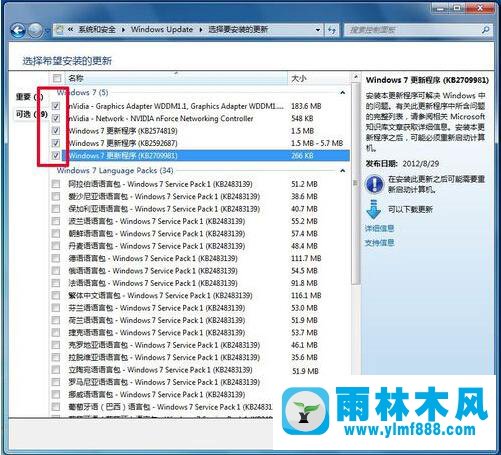Screen dimensions: 501x455
Task: Click the control panel icon in address bar
Action: coord(60,30)
